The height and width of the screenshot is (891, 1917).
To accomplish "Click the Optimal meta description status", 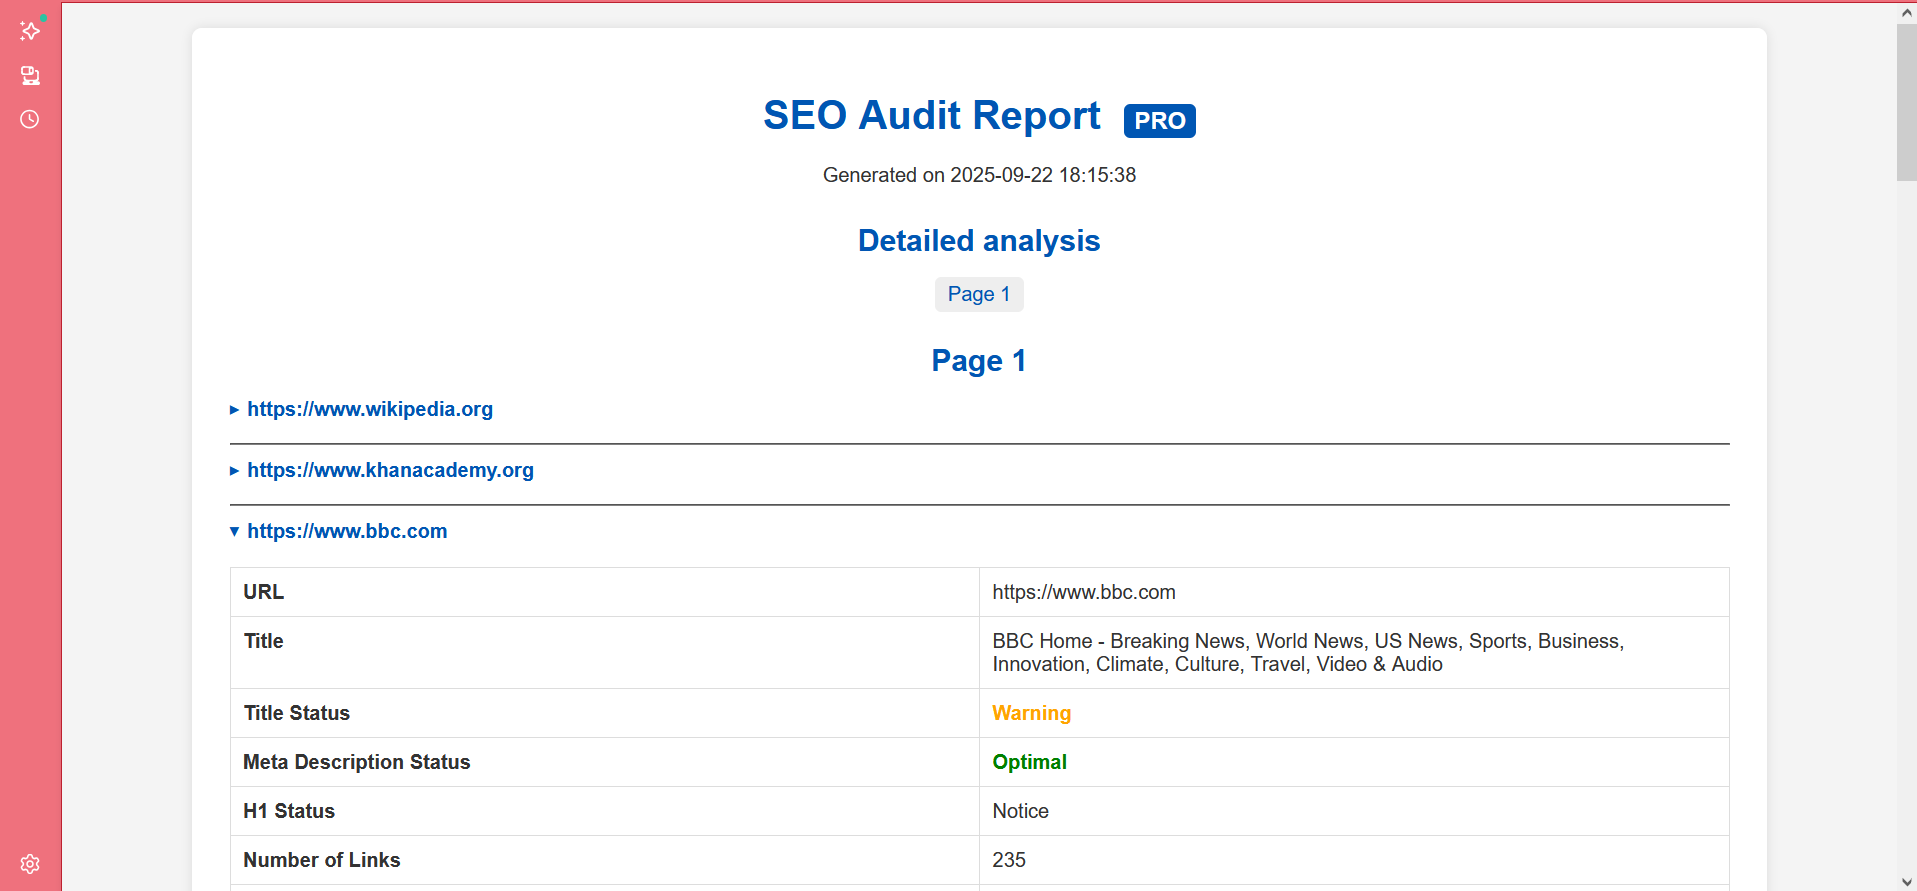I will [1029, 762].
